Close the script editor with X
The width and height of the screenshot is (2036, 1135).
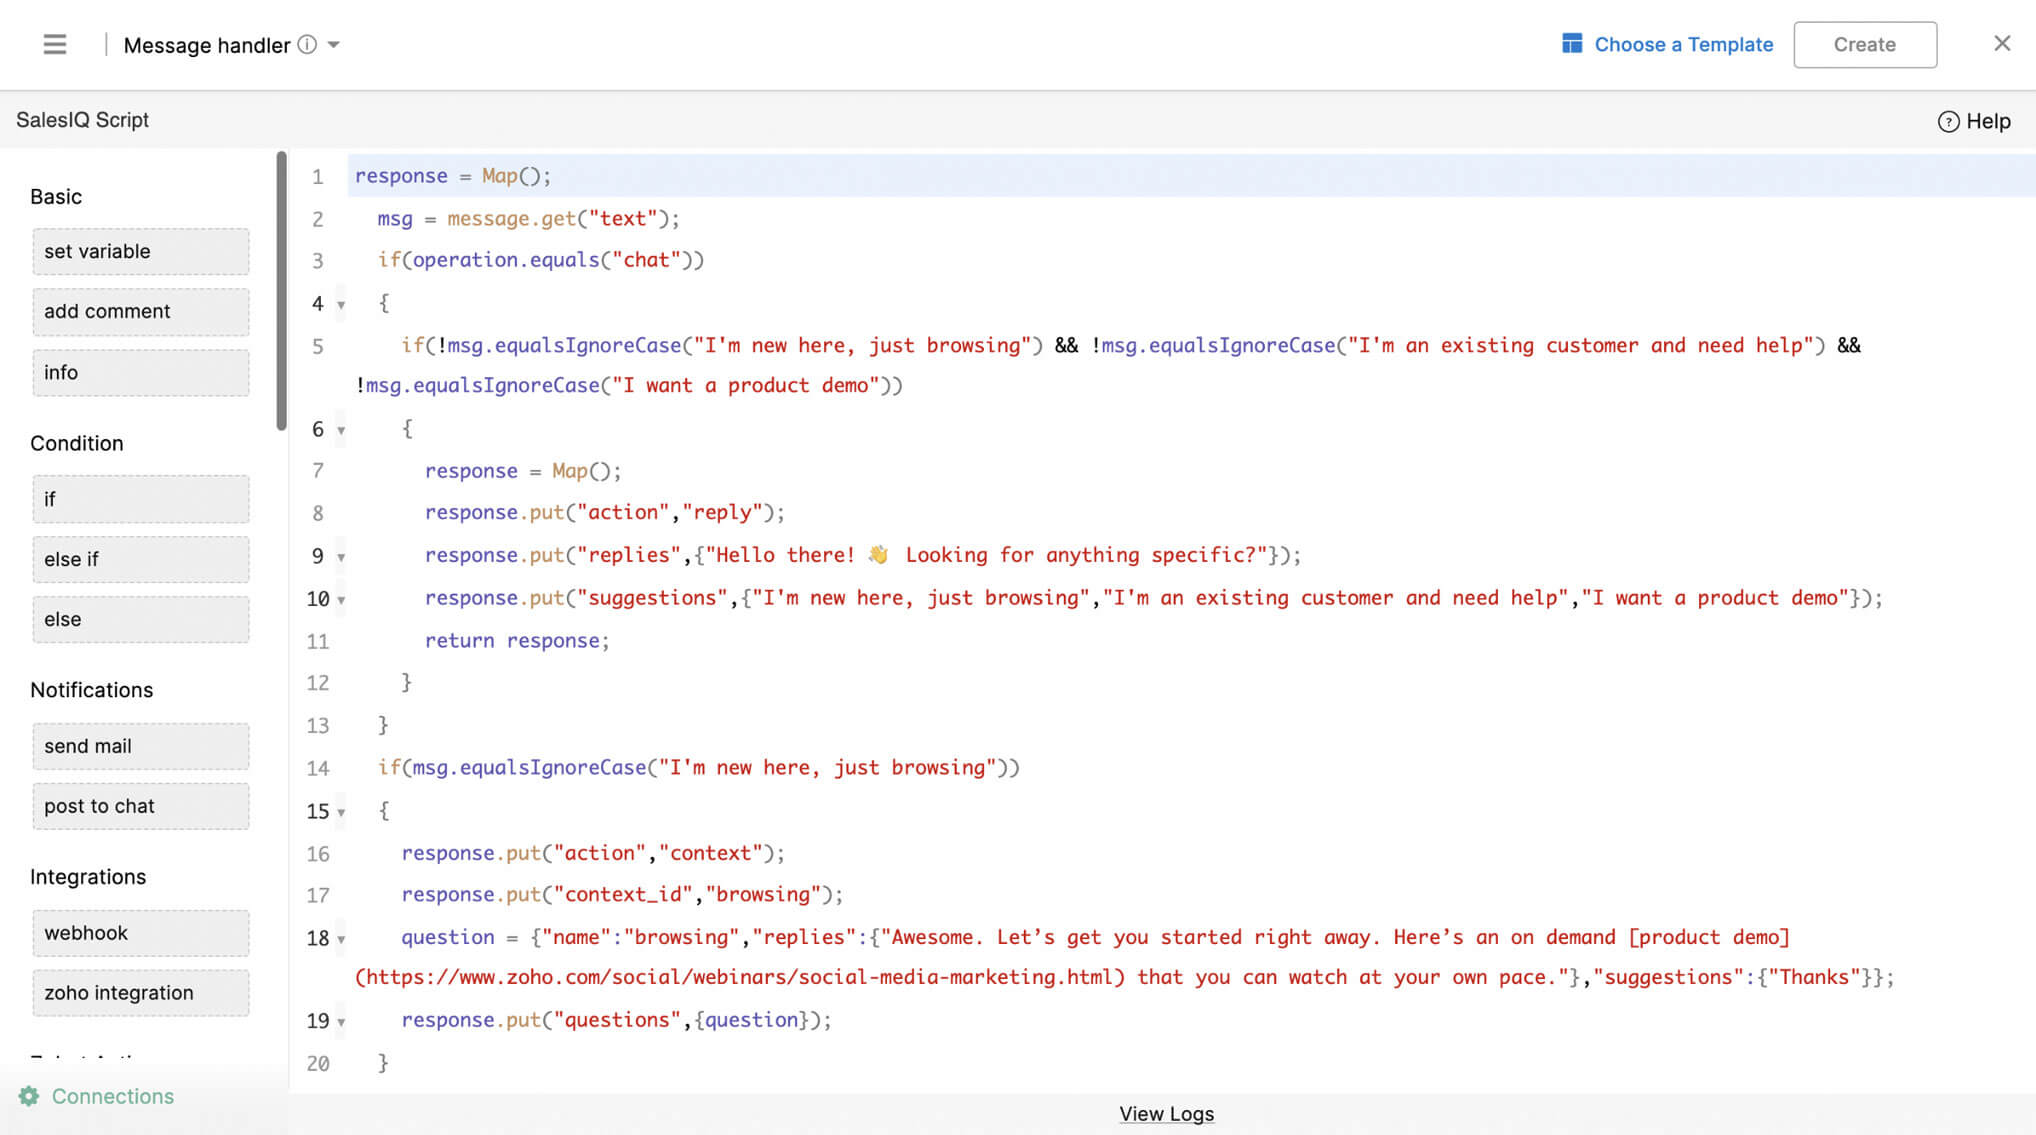click(2001, 43)
